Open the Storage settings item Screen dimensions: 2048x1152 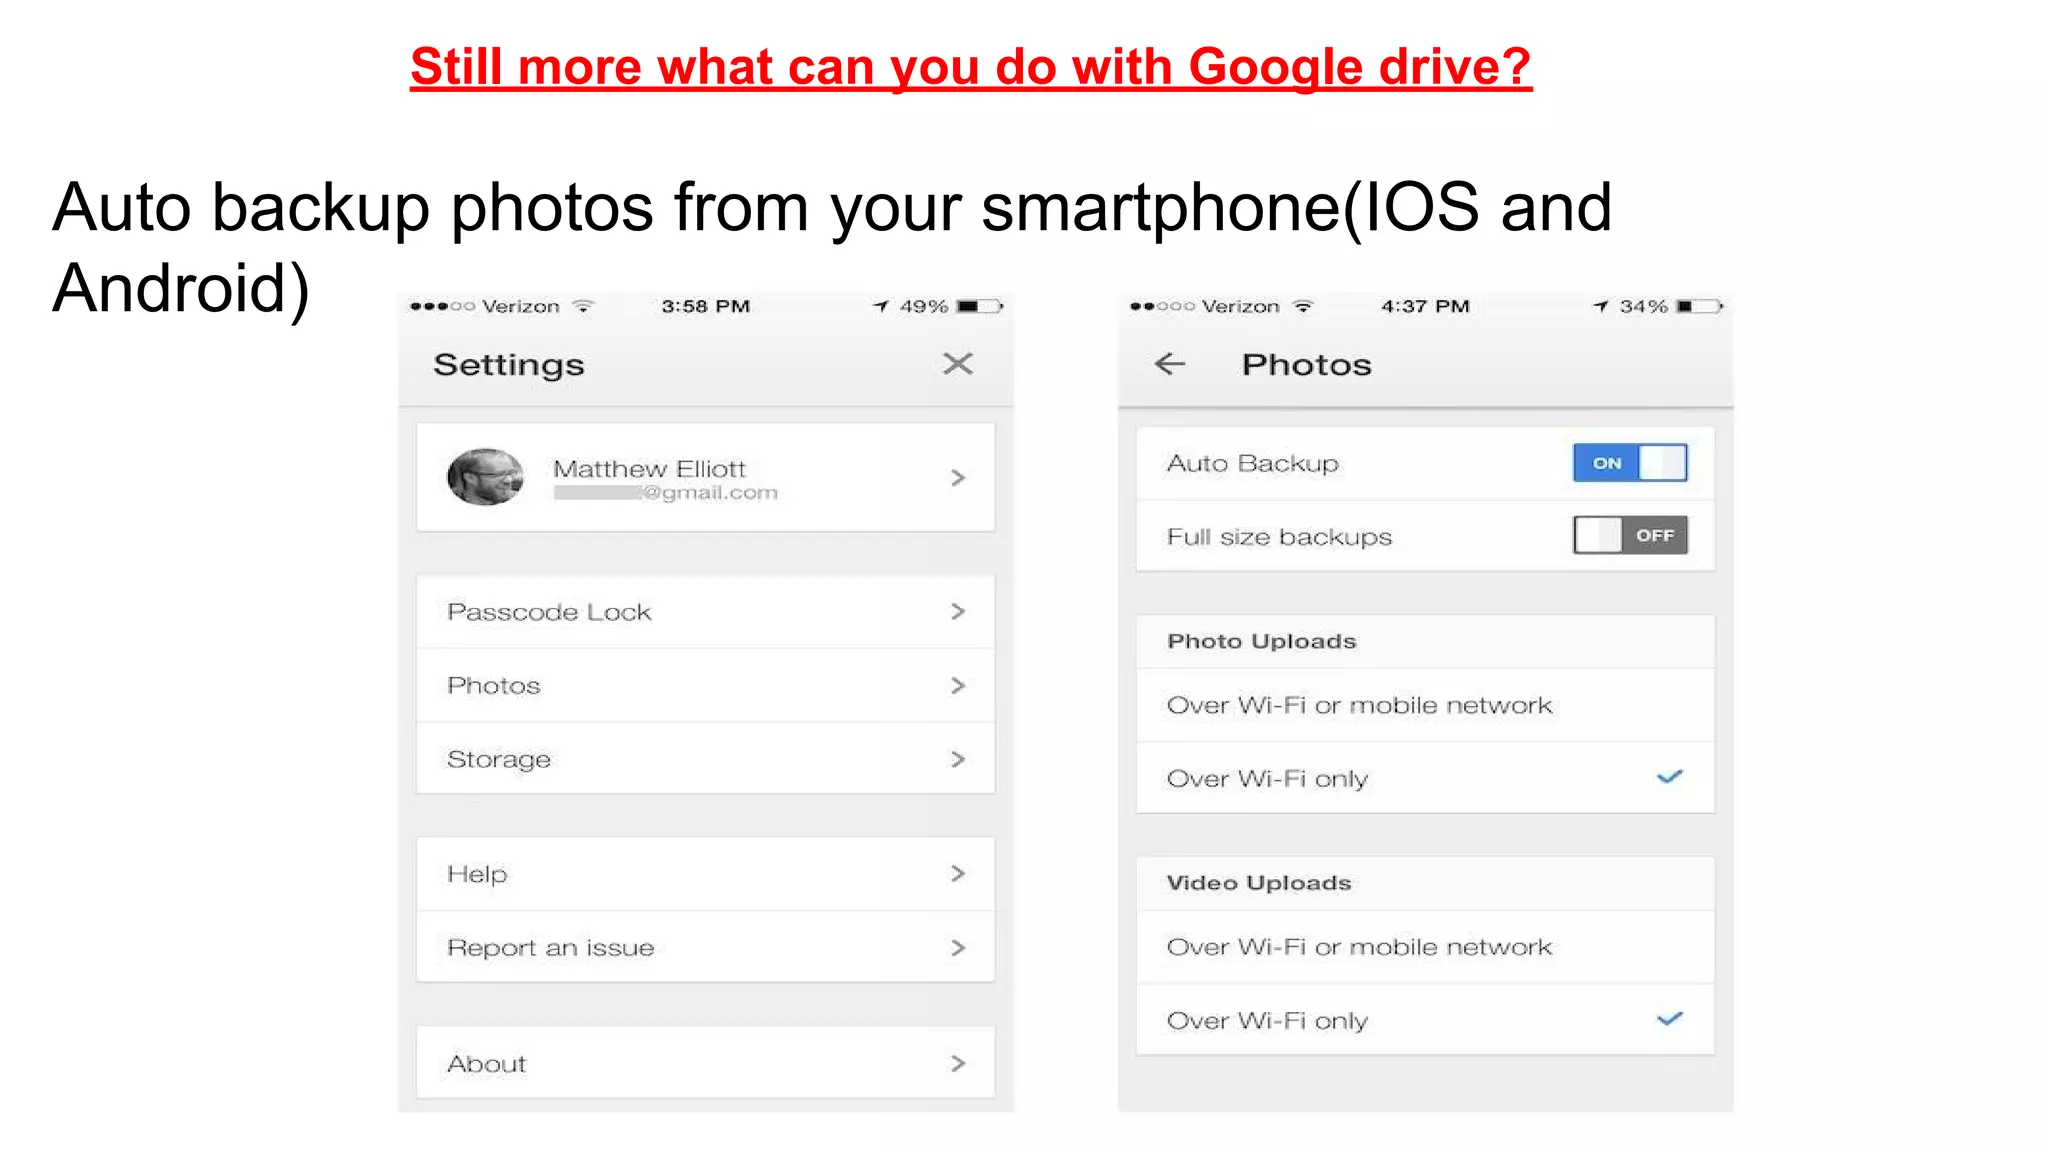pos(705,759)
